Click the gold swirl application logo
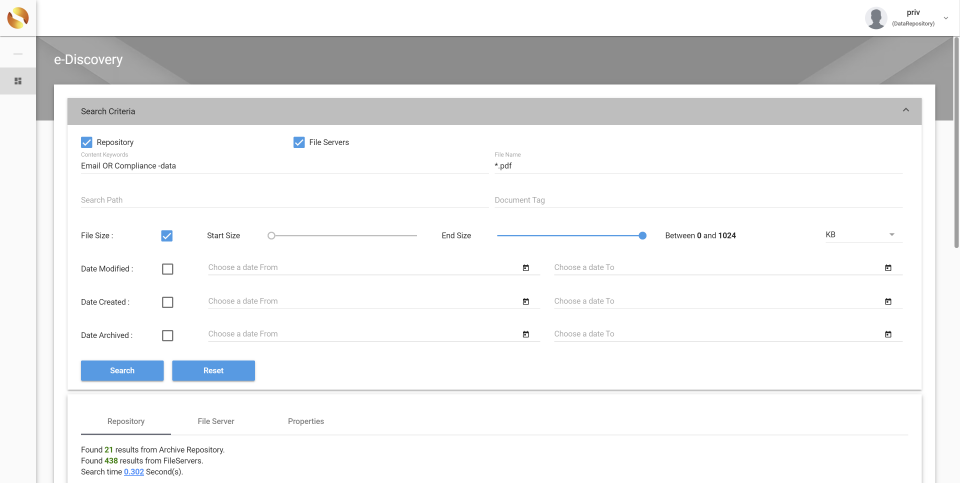The image size is (960, 483). tap(18, 18)
